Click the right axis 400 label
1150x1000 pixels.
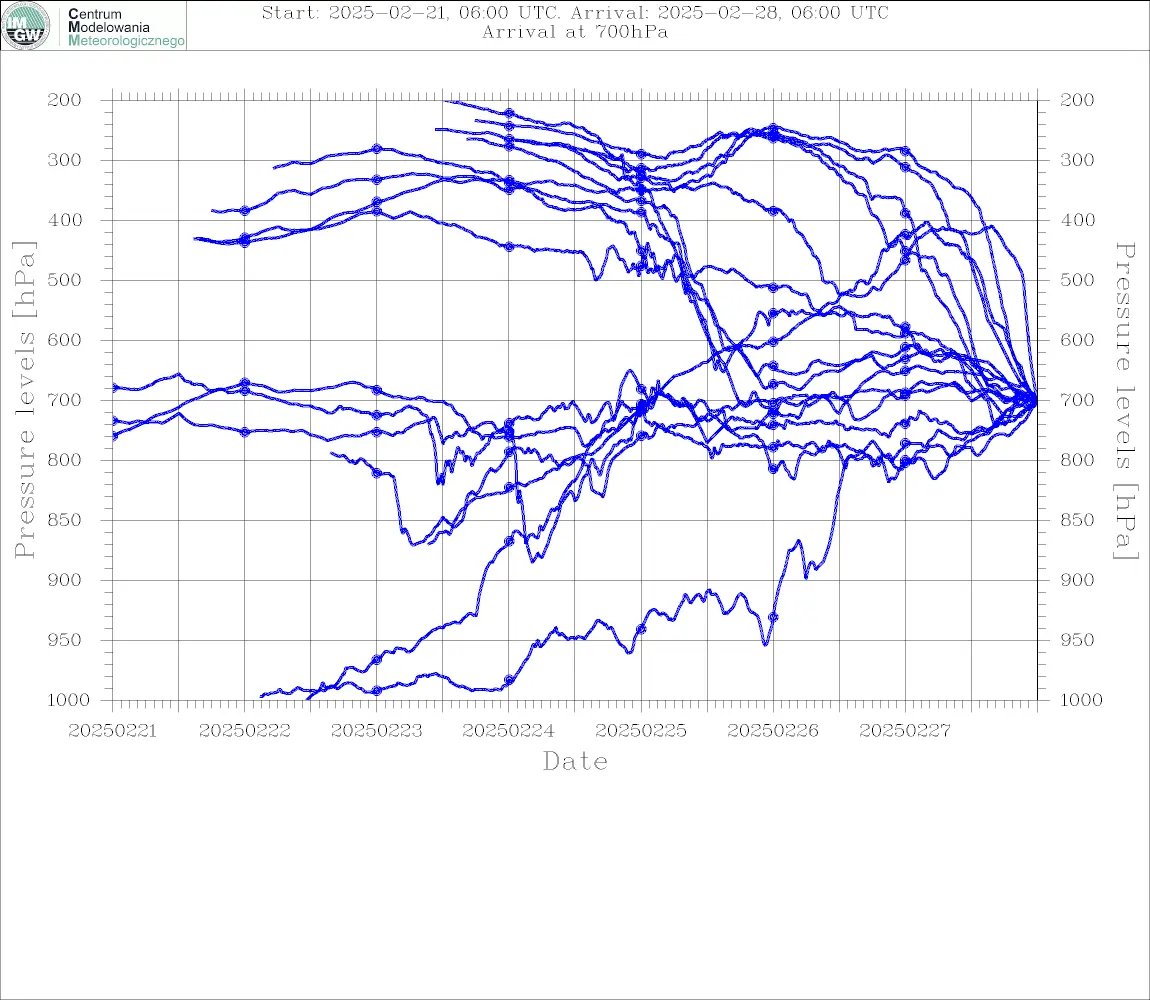coord(1077,220)
